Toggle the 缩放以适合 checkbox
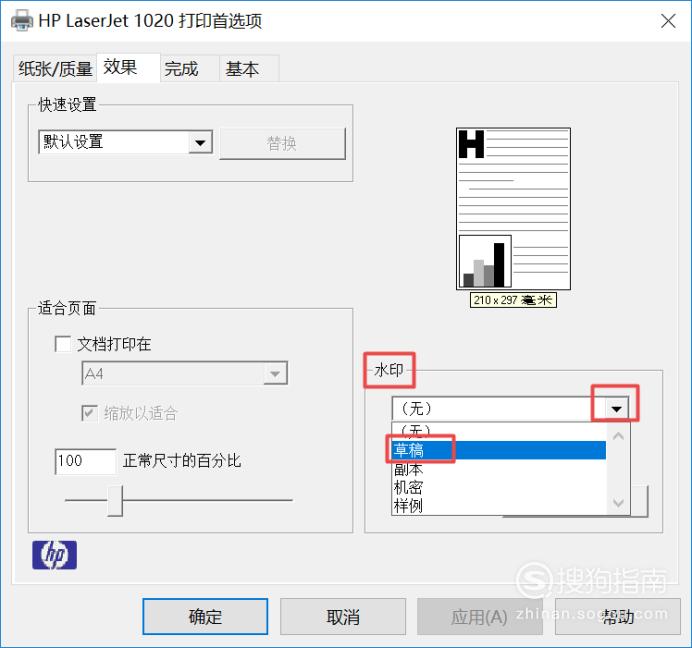Screen dimensions: 692x648 [x=90, y=413]
